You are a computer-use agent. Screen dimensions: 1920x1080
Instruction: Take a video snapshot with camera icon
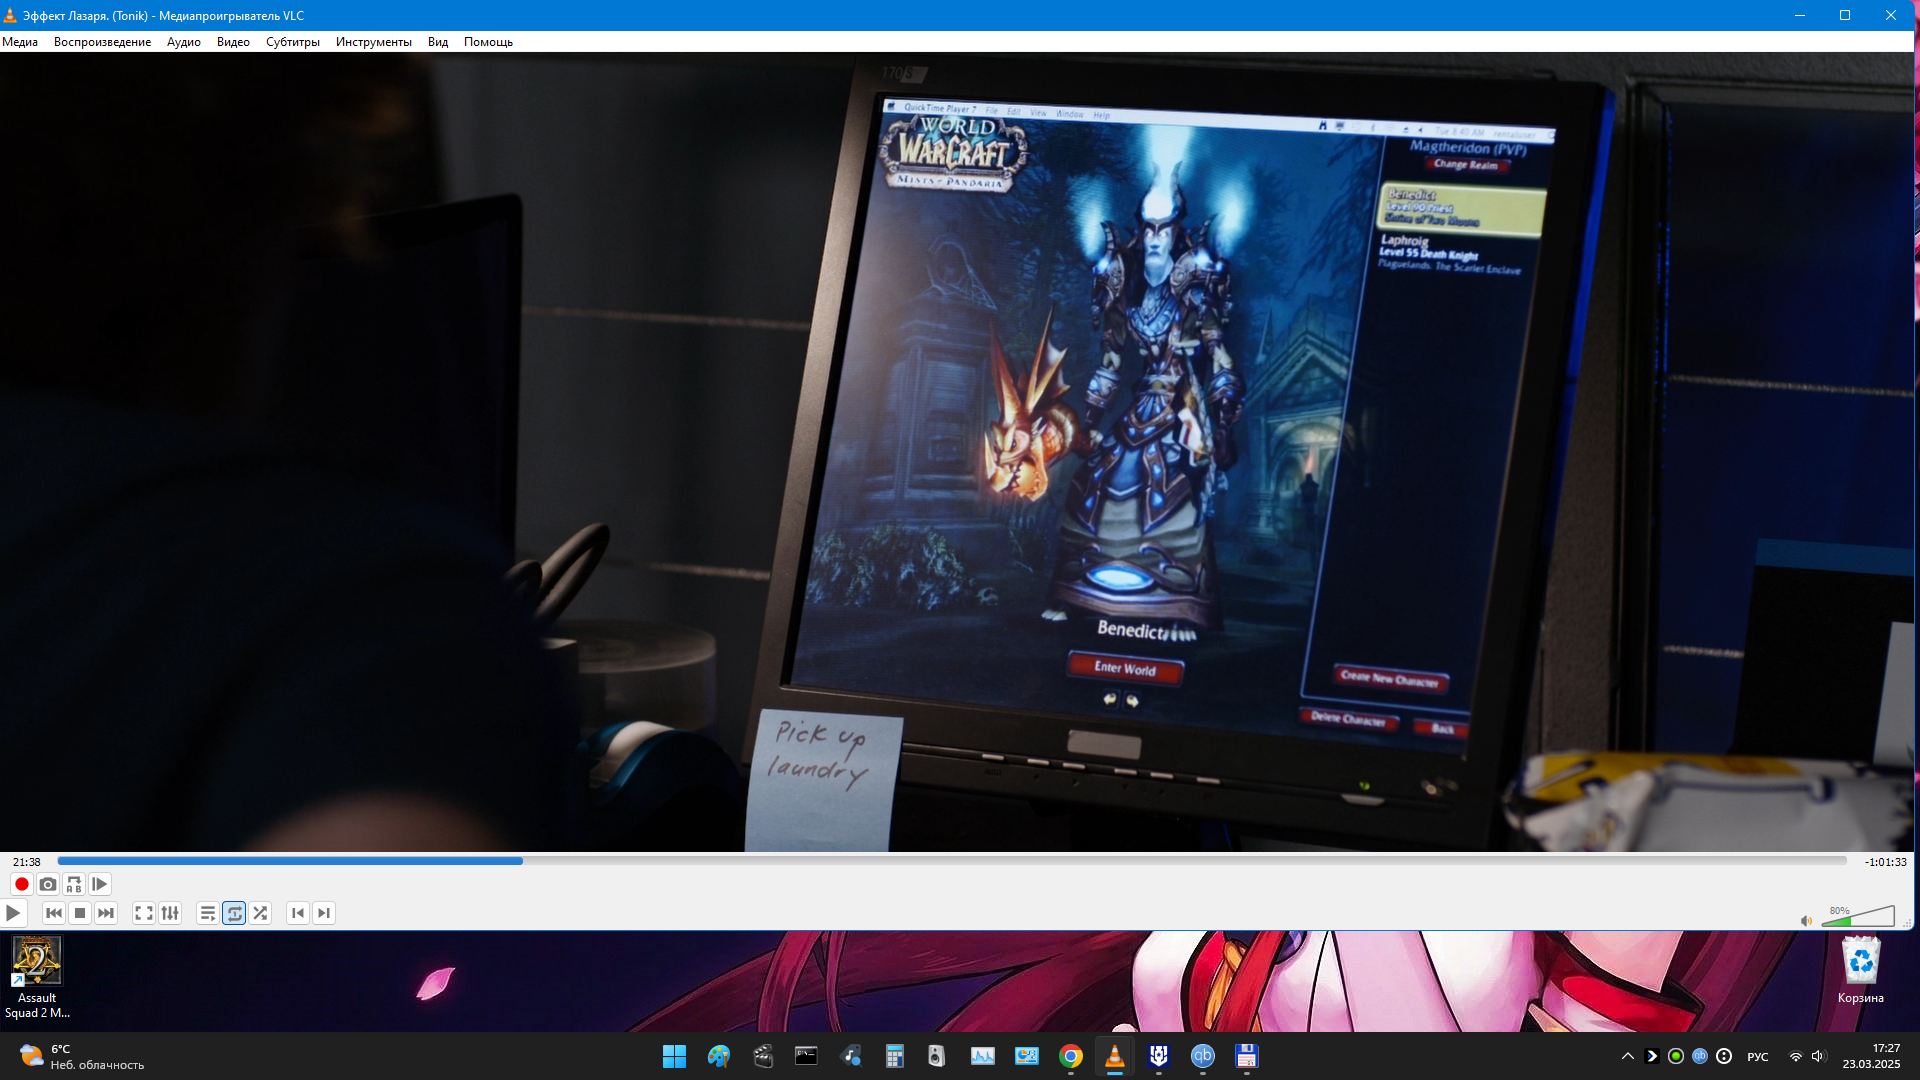pyautogui.click(x=47, y=884)
